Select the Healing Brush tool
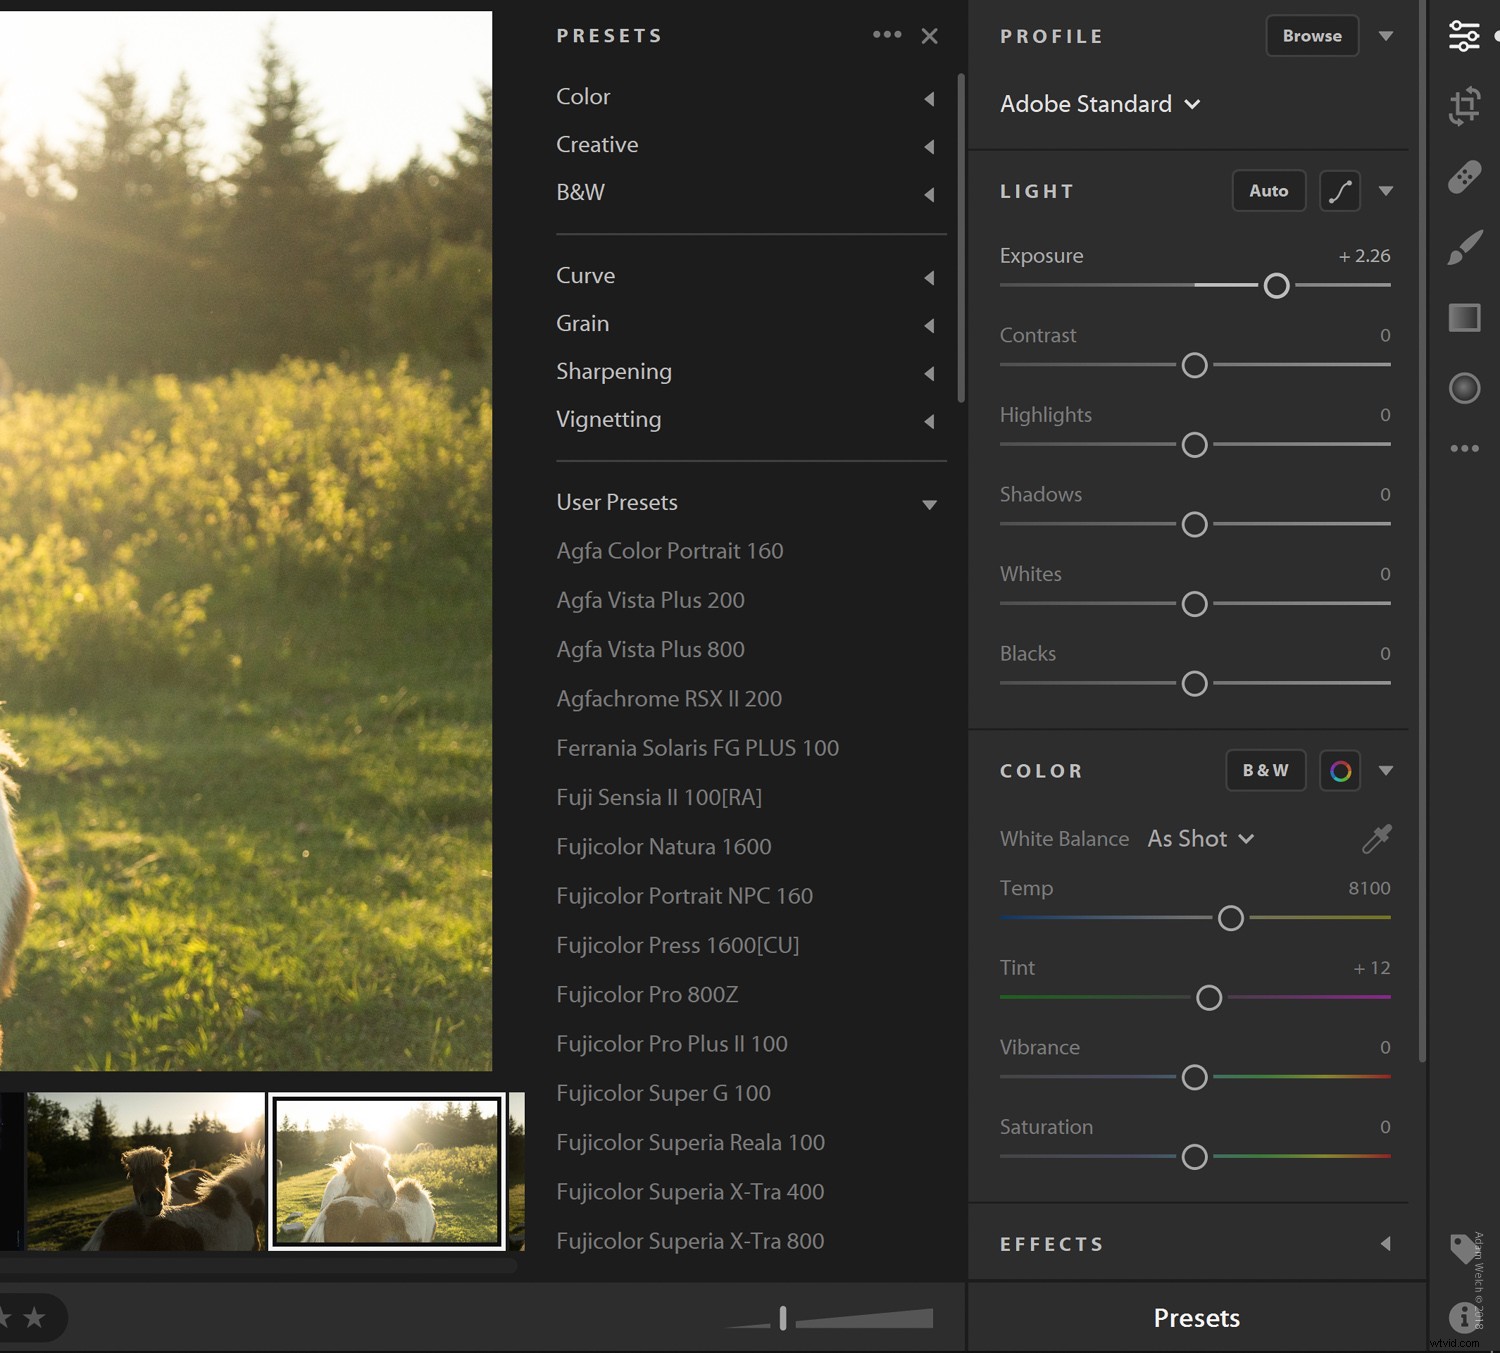Screen dimensions: 1500x1353 [1464, 176]
